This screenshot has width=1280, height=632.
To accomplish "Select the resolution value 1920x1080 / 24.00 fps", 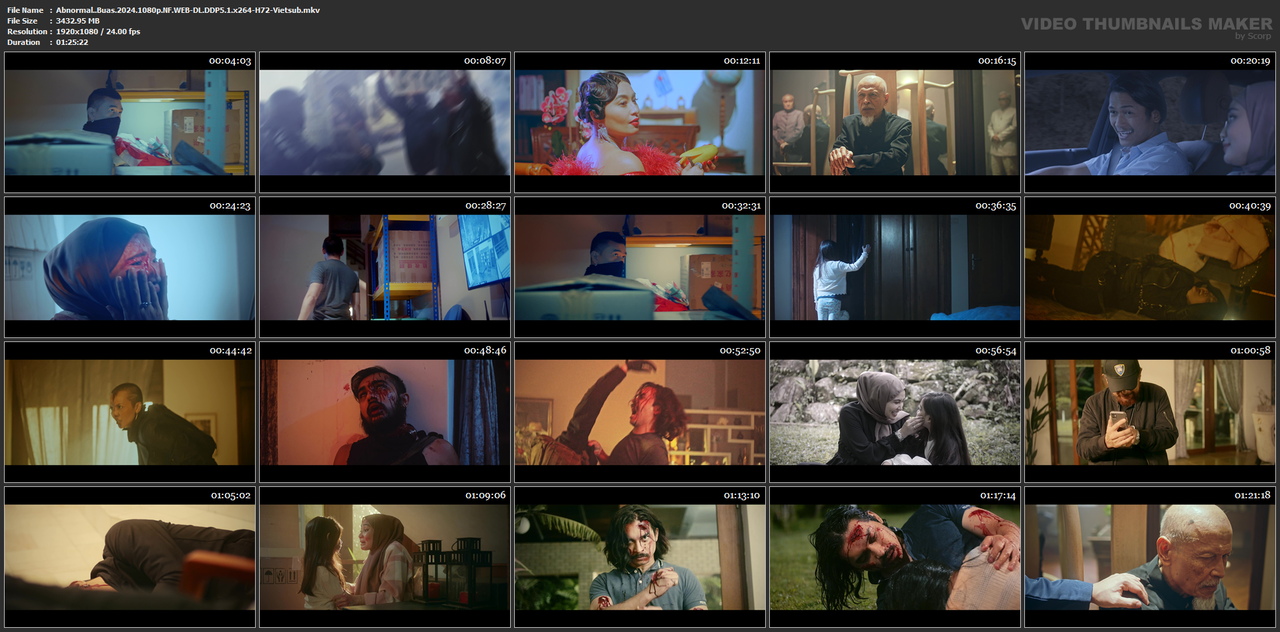I will pos(98,32).
